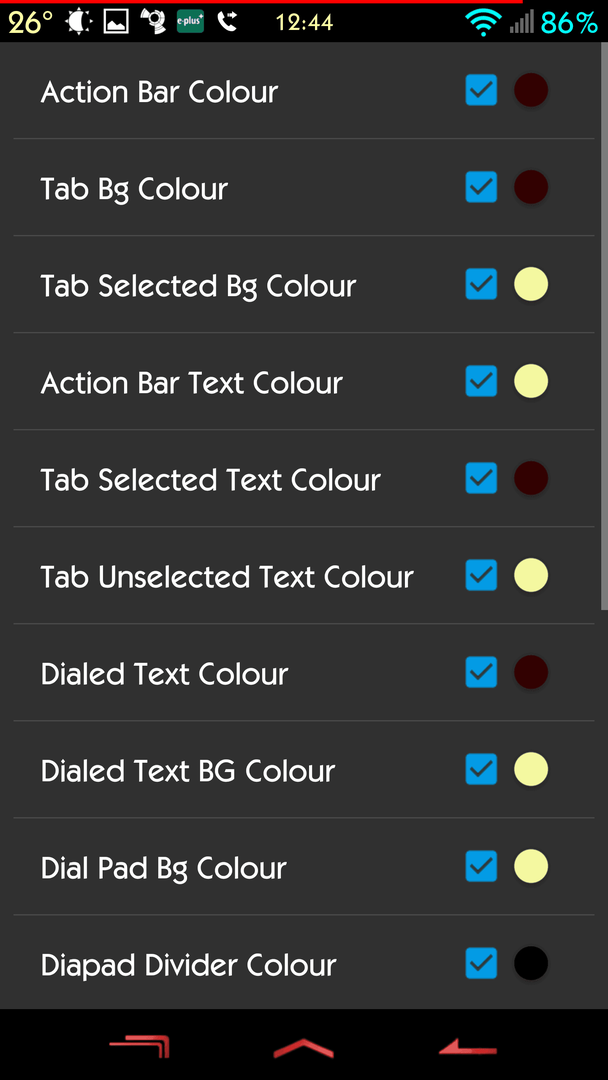Open the Tab Selected Bg Colour yellow swatch
Viewport: 608px width, 1080px height.
(531, 284)
